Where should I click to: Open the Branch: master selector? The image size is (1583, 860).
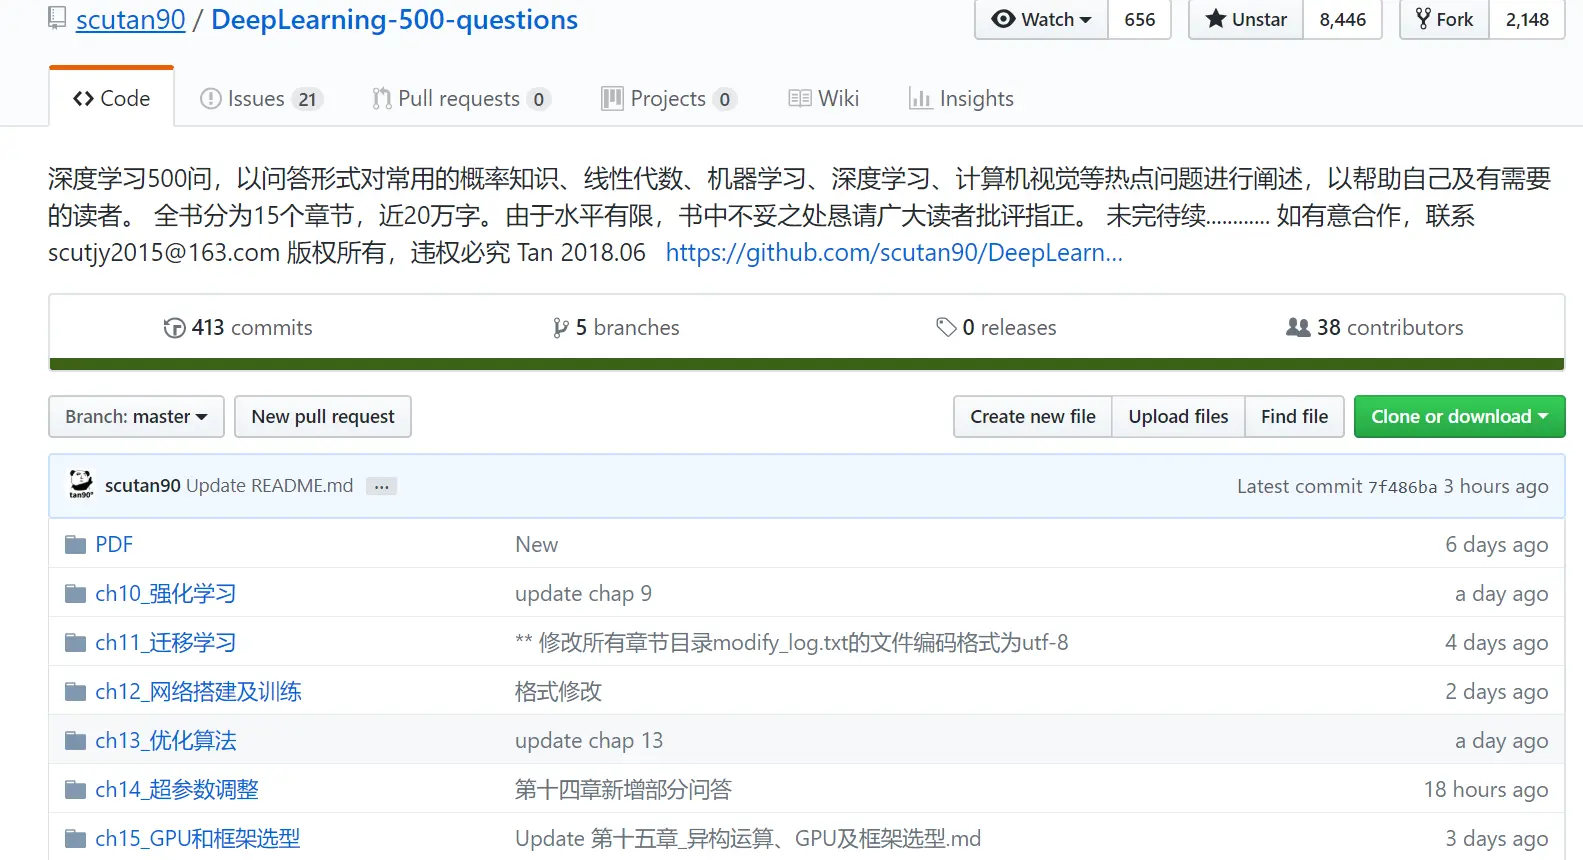pos(136,416)
